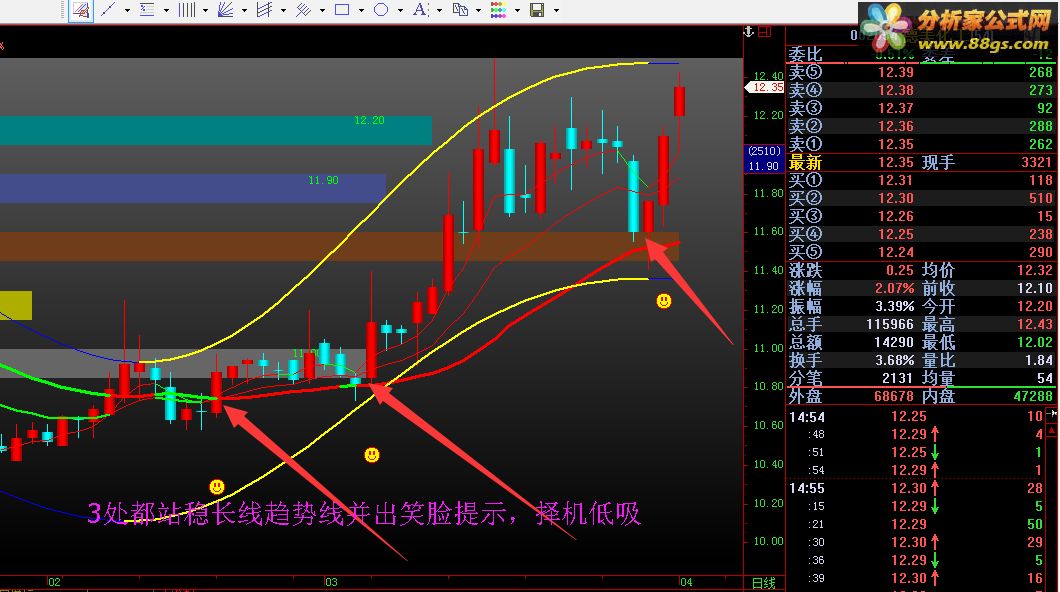
Task: Click the smiley face signal under first arrow
Action: click(216, 486)
